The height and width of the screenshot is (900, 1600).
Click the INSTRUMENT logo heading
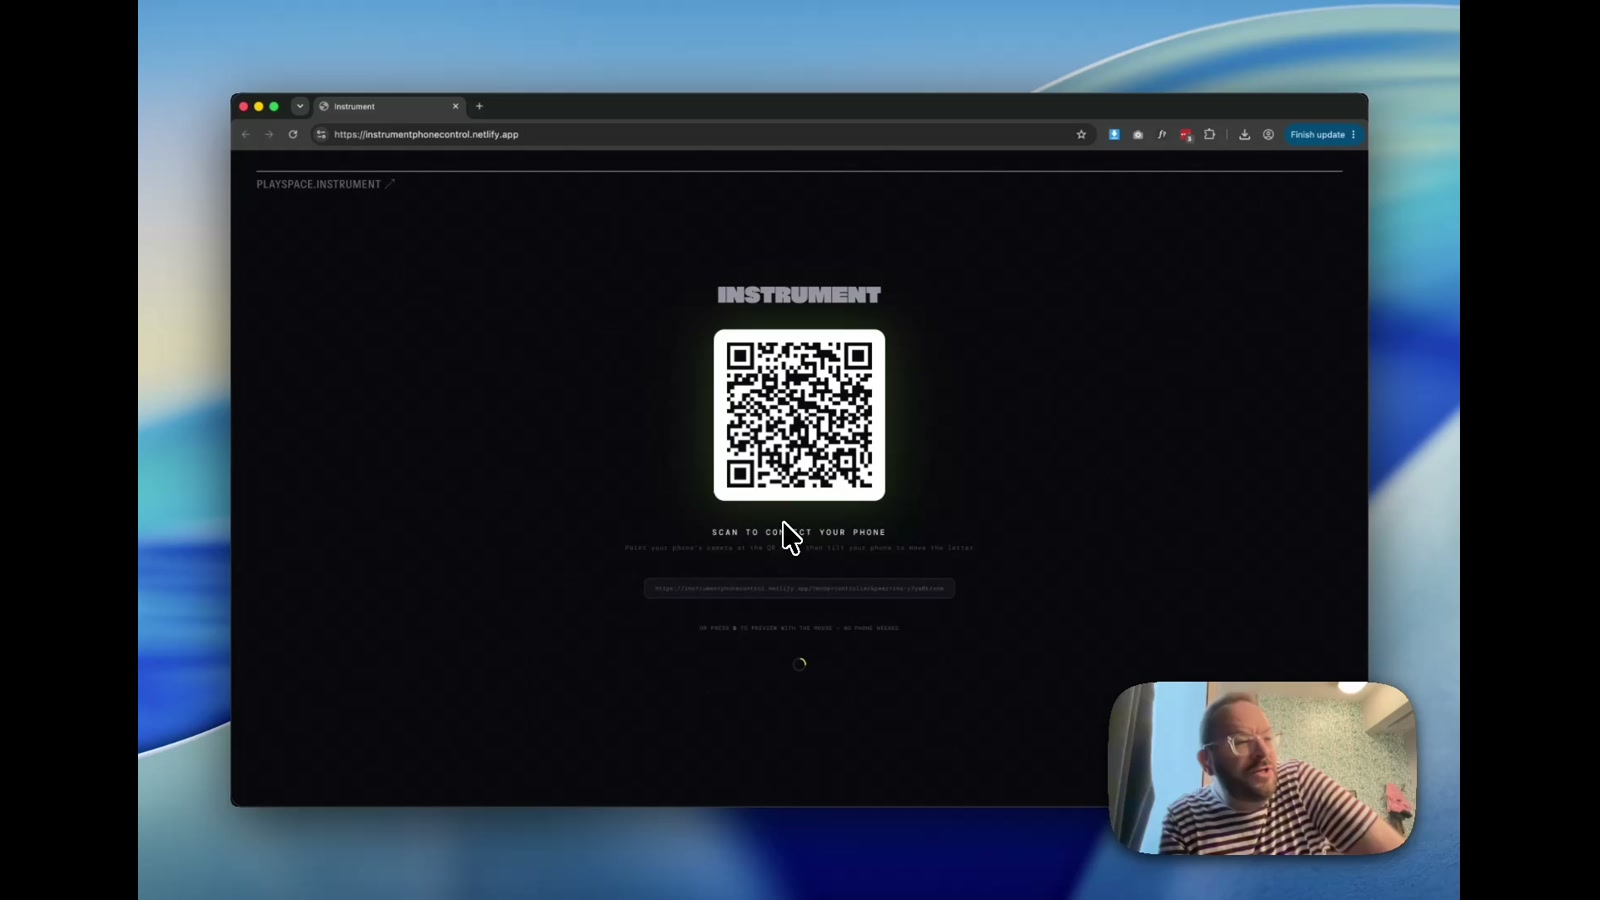(x=799, y=295)
